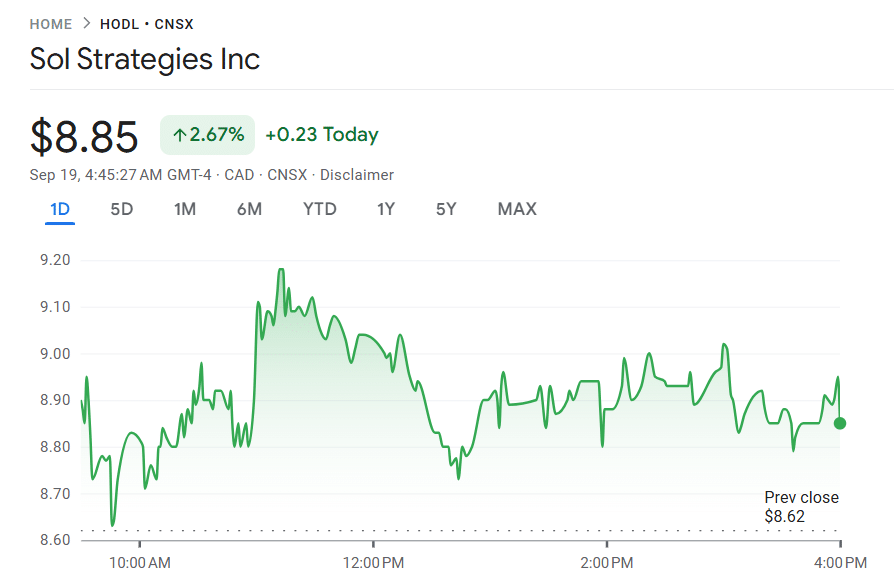
Task: Click the Prev close $8.62 label
Action: click(802, 507)
